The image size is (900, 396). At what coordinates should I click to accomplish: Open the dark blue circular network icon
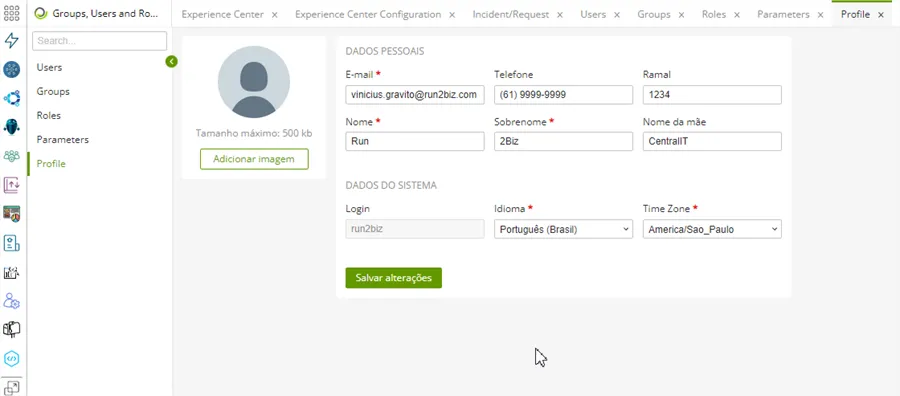(11, 69)
